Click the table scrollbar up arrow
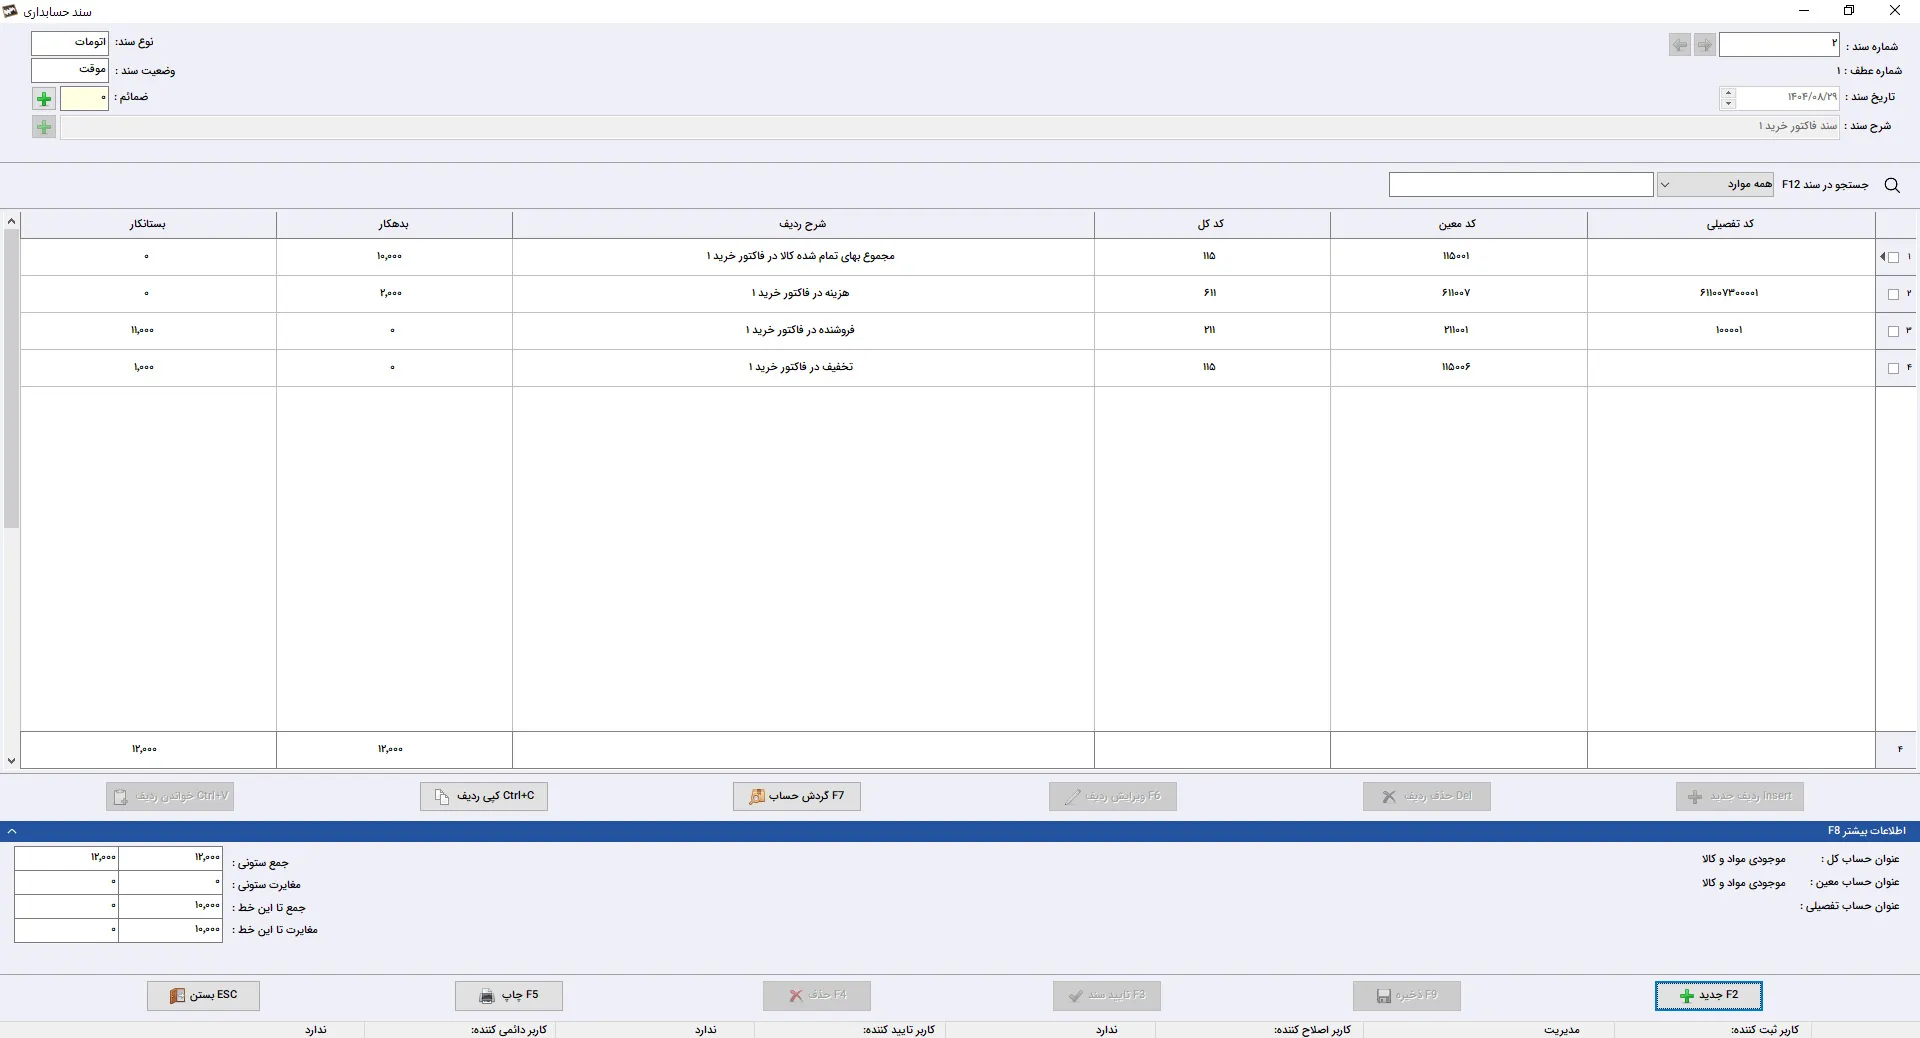 pyautogui.click(x=11, y=221)
